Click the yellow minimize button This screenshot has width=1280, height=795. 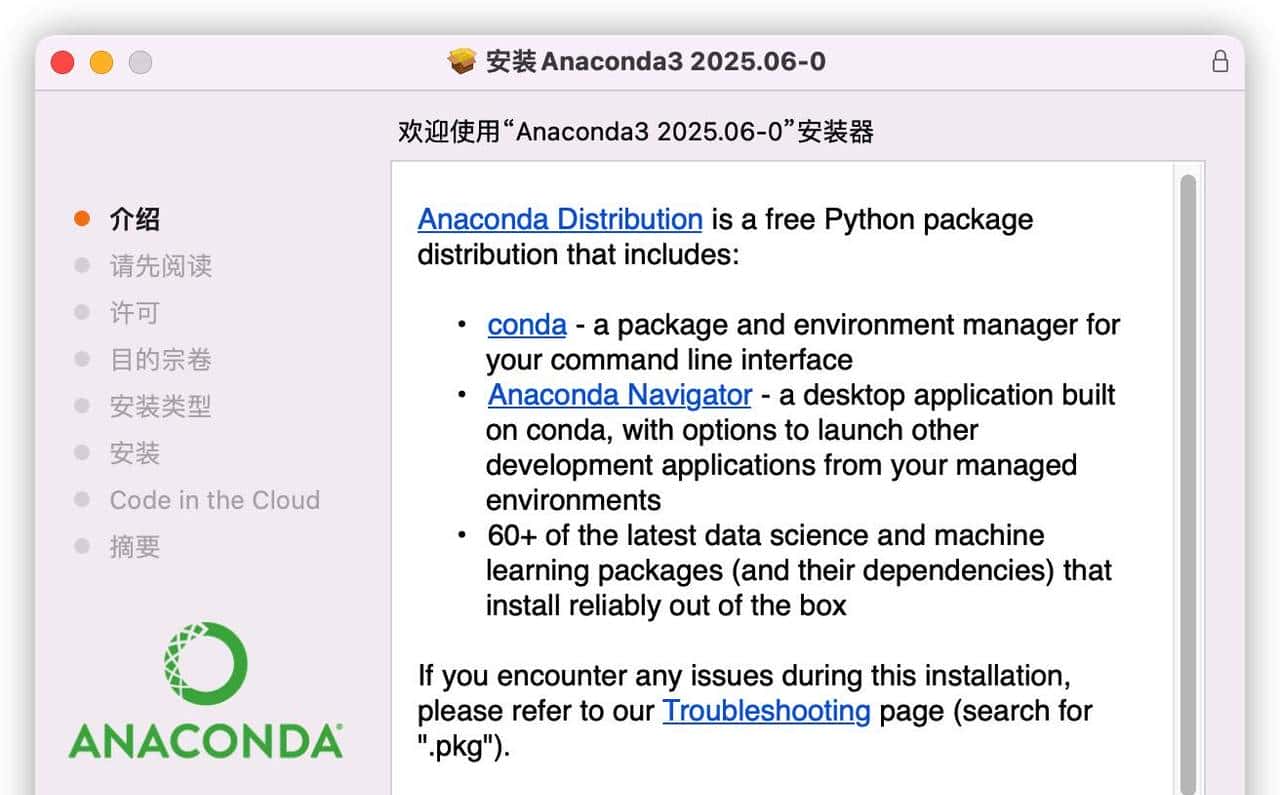(x=101, y=61)
